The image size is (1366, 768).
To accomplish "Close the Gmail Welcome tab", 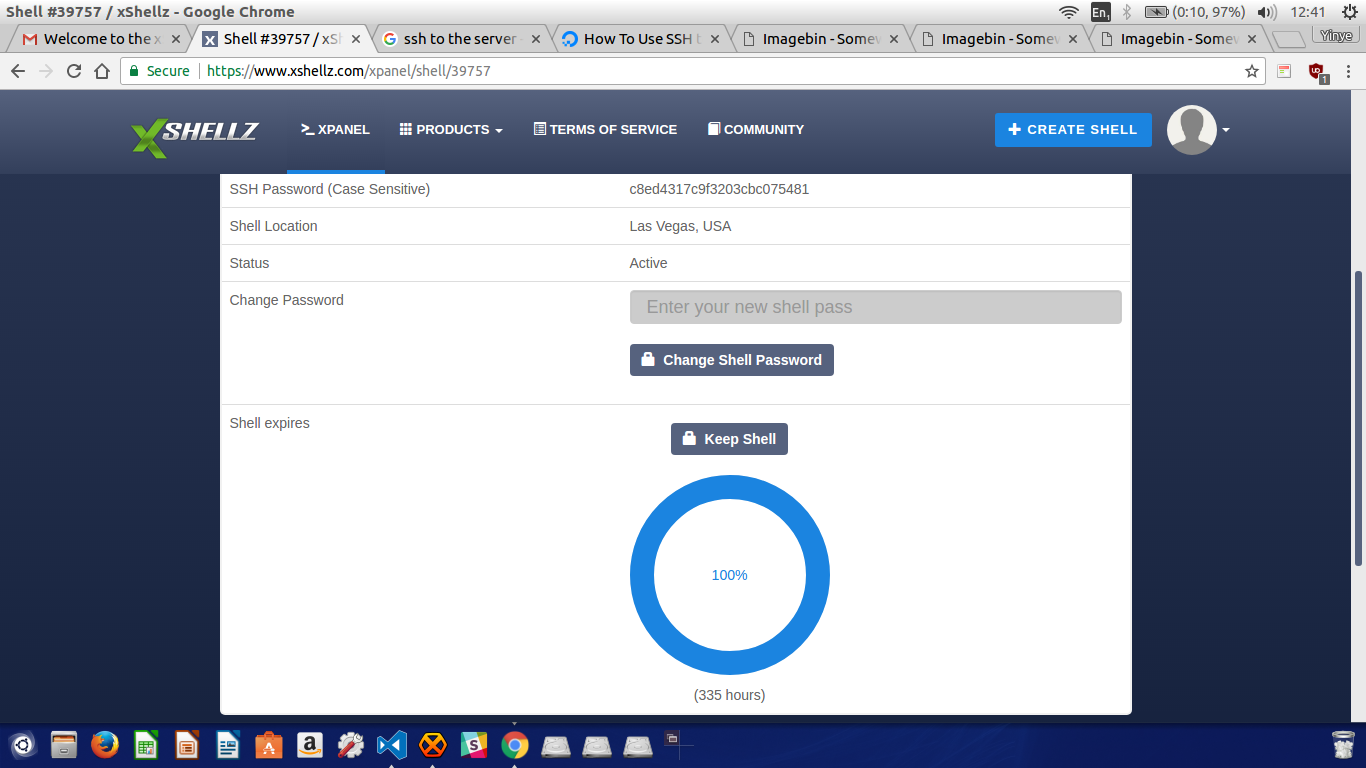I will tap(176, 39).
